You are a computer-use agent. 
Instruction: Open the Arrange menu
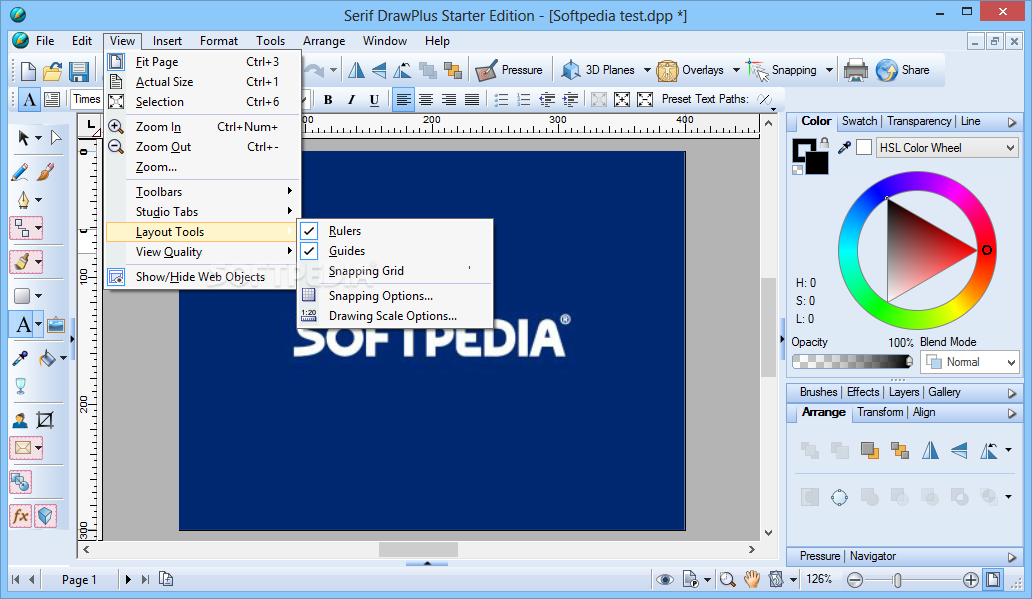pyautogui.click(x=324, y=41)
